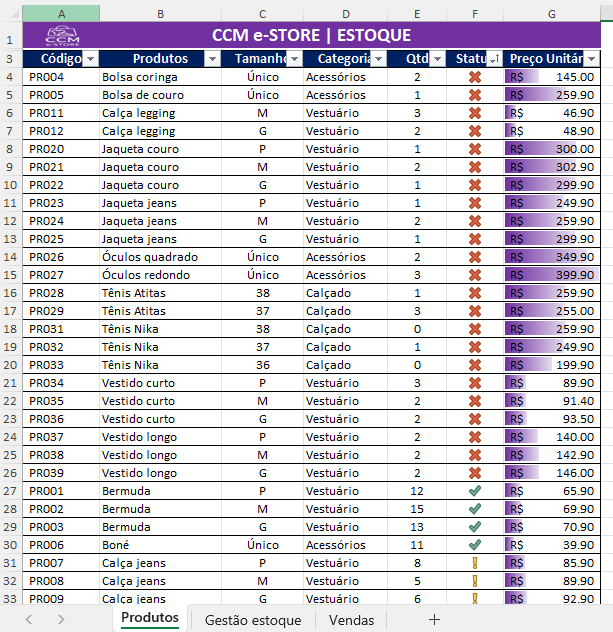Image resolution: width=613 pixels, height=632 pixels.
Task: Open the Categoria column filter dropdown
Action: 378,59
